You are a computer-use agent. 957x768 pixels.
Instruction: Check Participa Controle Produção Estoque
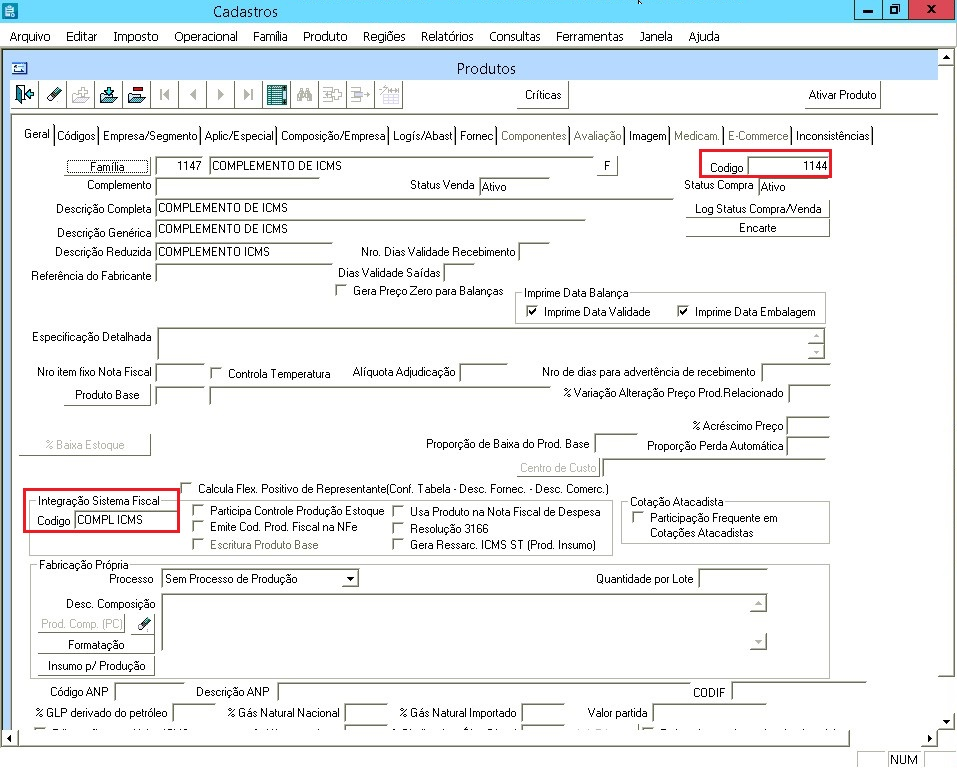pos(198,510)
